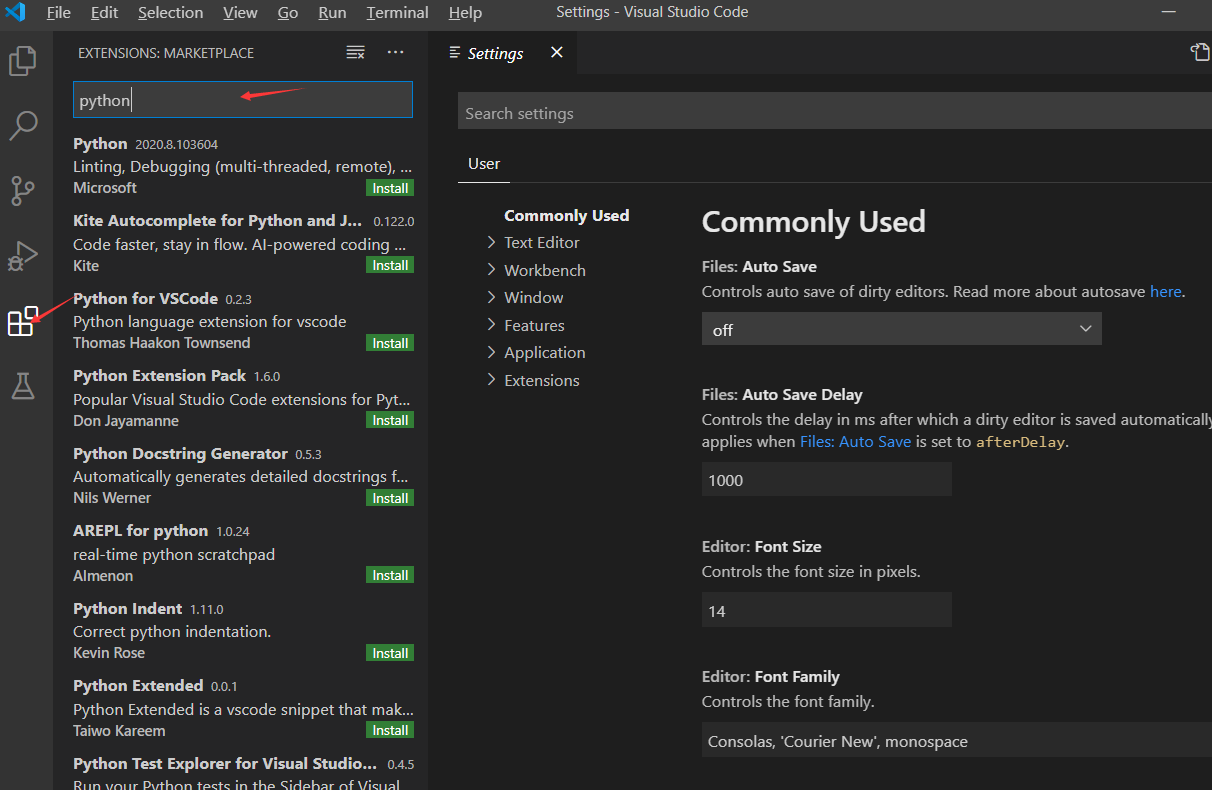This screenshot has width=1212, height=790.
Task: Open the Auto Save dropdown set to off
Action: 902,329
